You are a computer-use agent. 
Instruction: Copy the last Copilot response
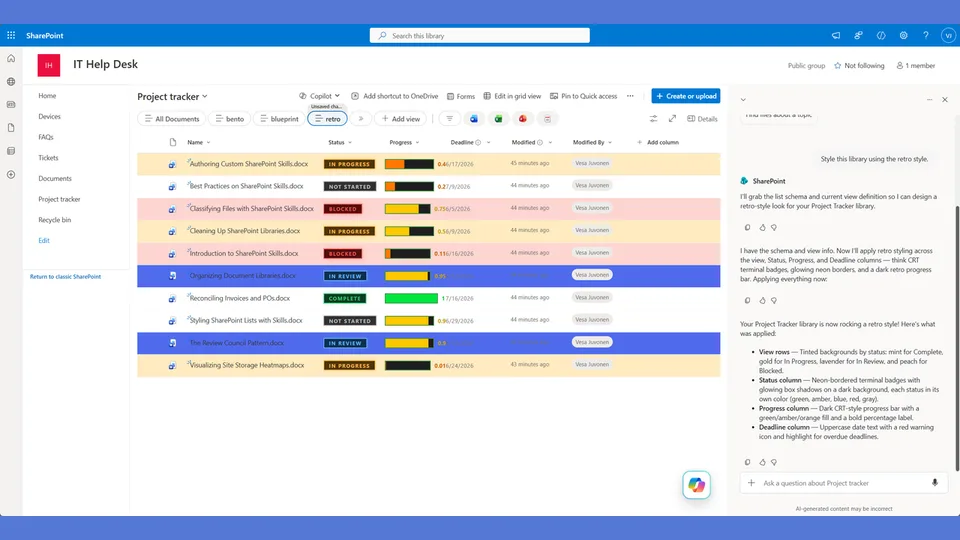click(748, 462)
